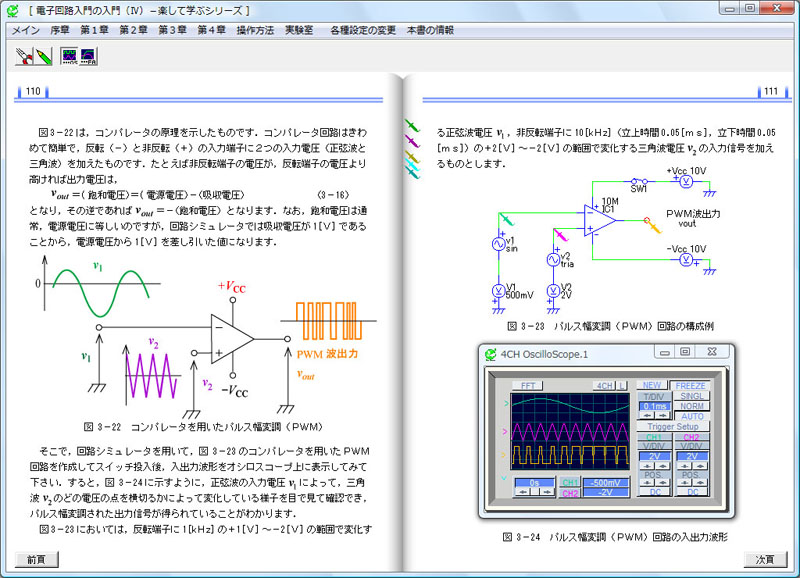
Task: Toggle switch SW1 in the circuit
Action: 639,182
